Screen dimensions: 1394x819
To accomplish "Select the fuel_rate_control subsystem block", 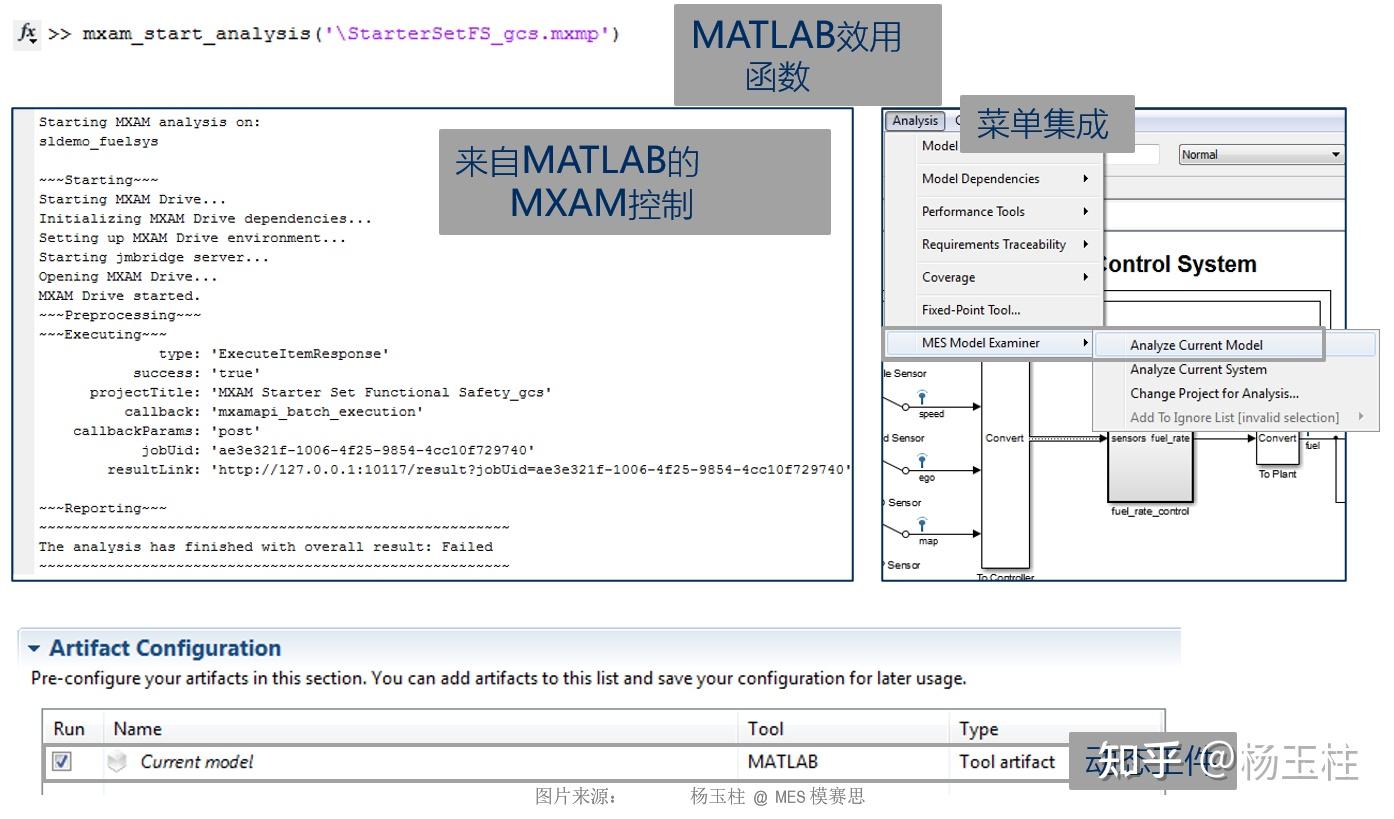I will click(x=1150, y=470).
